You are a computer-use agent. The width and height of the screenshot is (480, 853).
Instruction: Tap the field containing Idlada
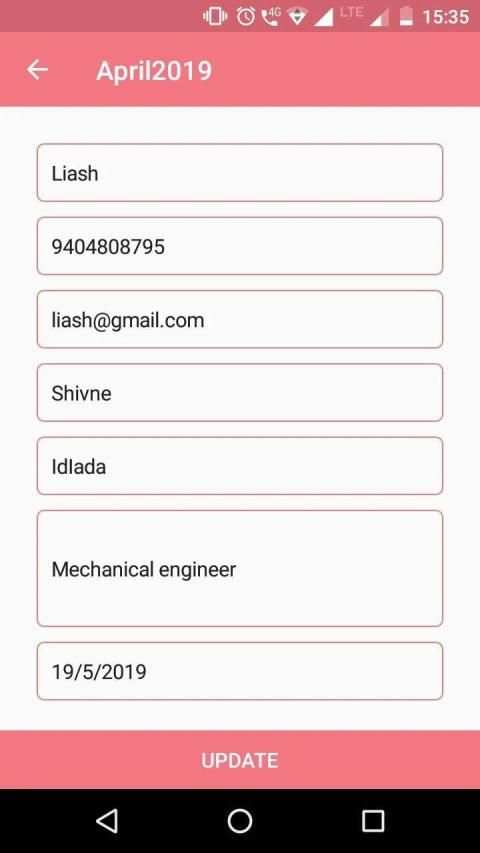[x=240, y=466]
